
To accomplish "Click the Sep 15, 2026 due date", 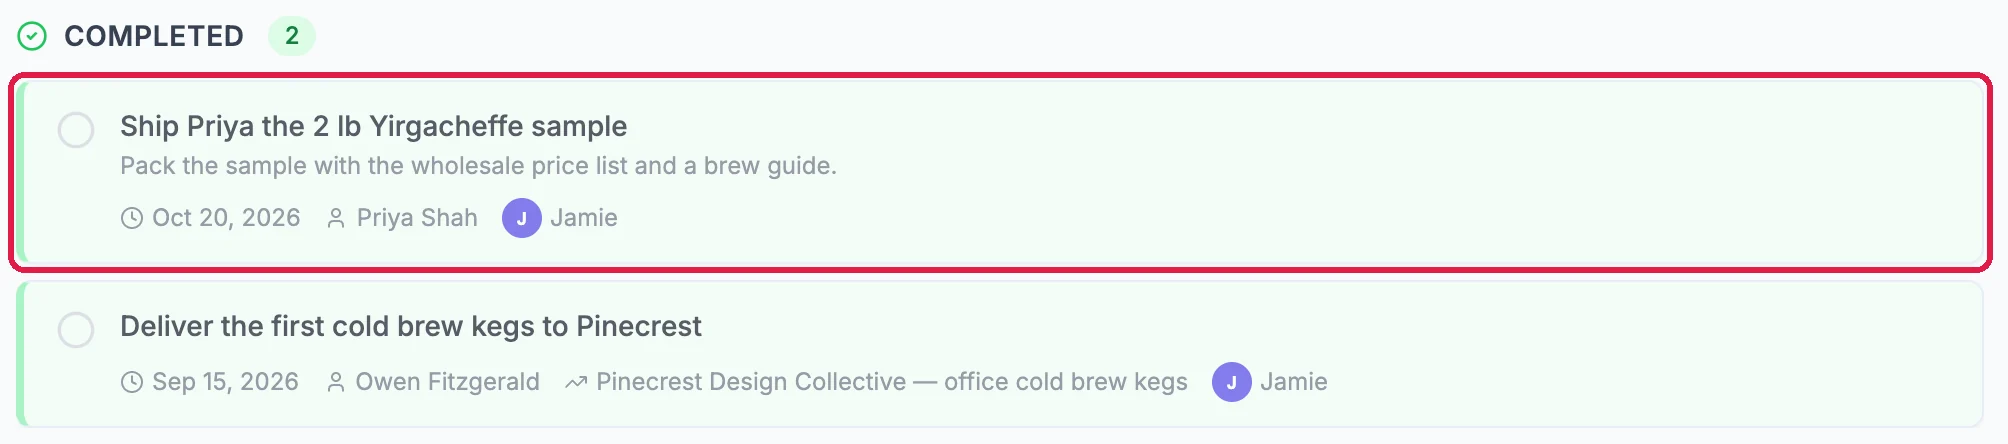I will [x=225, y=382].
